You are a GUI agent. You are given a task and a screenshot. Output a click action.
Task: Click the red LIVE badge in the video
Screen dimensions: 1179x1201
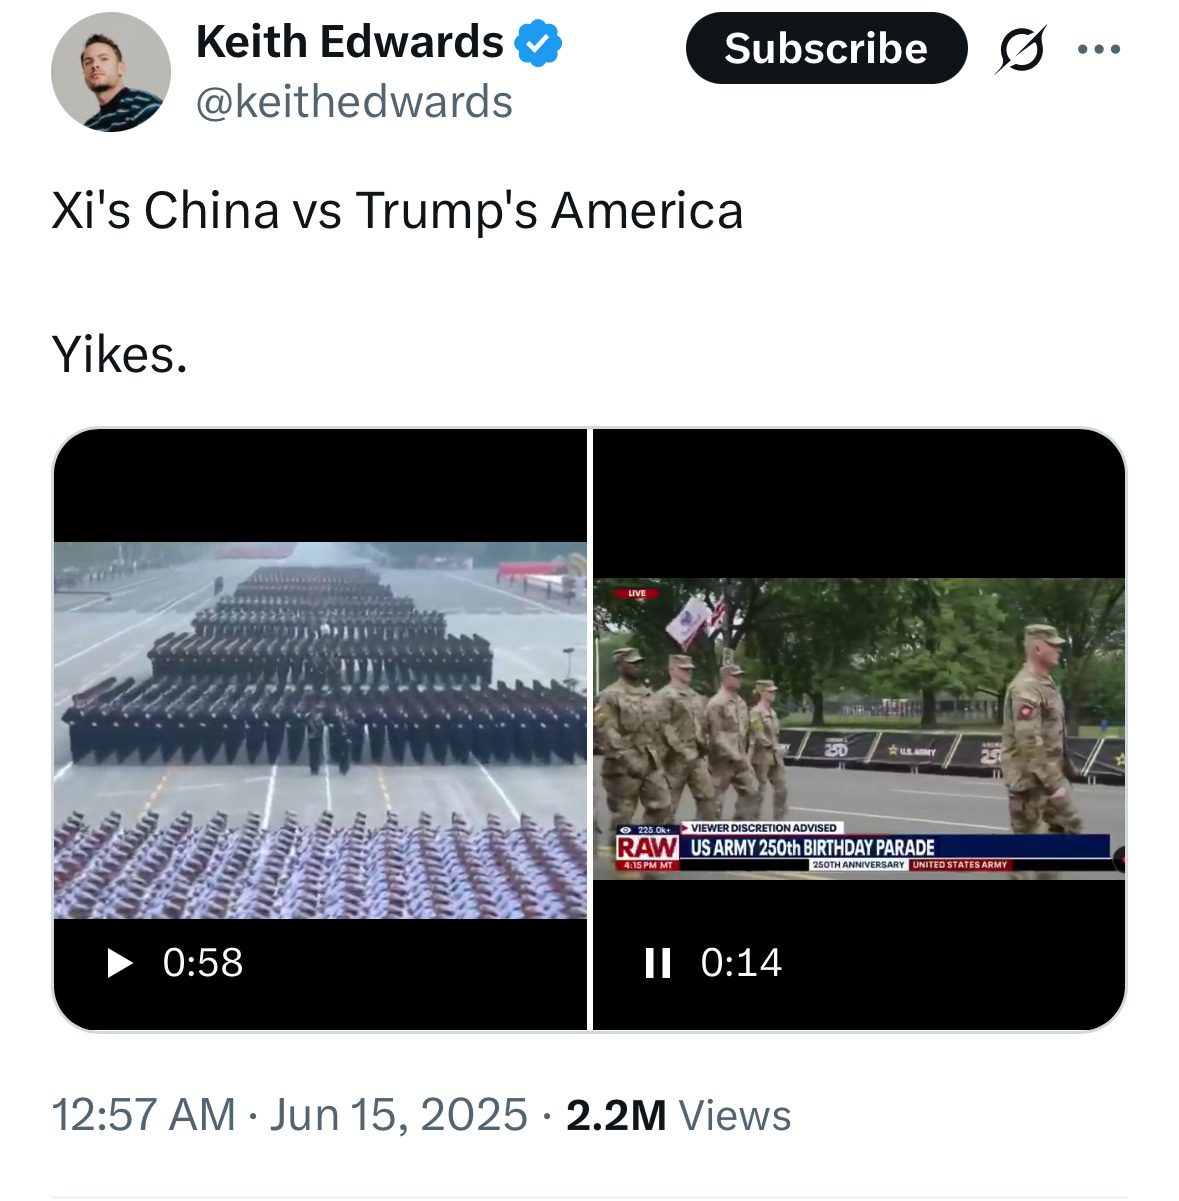[637, 593]
